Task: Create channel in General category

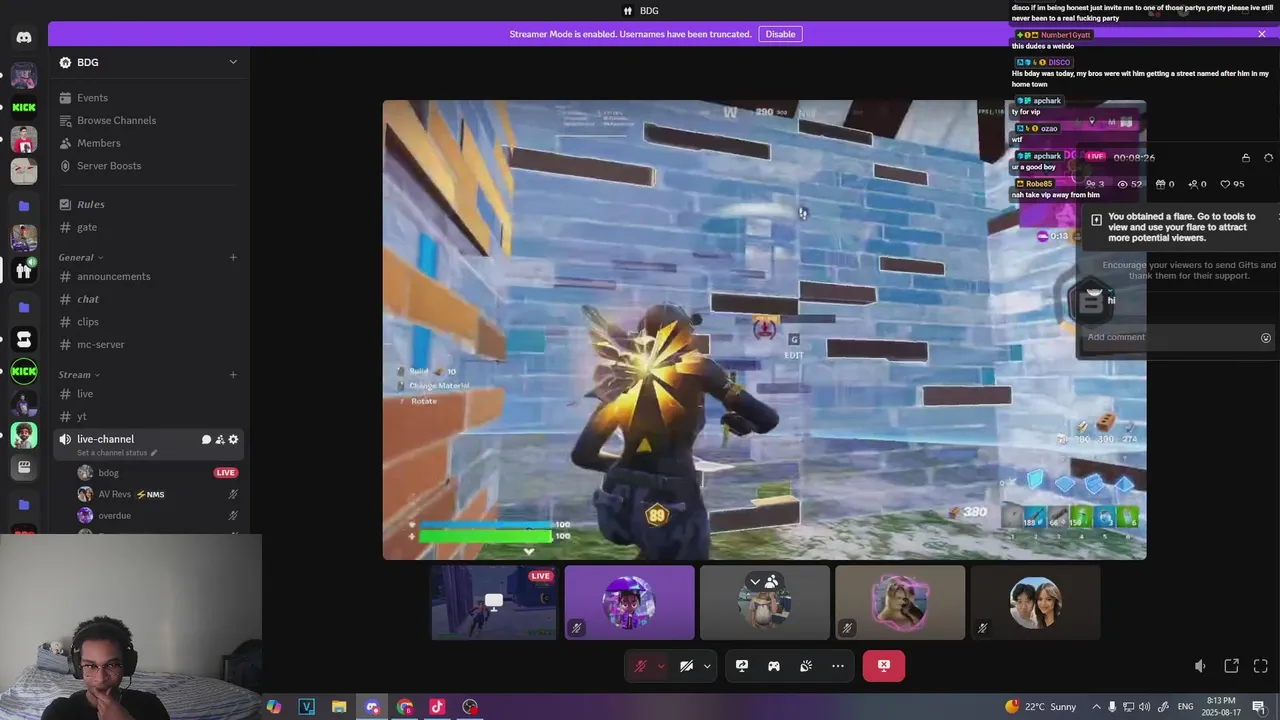Action: coord(233,257)
